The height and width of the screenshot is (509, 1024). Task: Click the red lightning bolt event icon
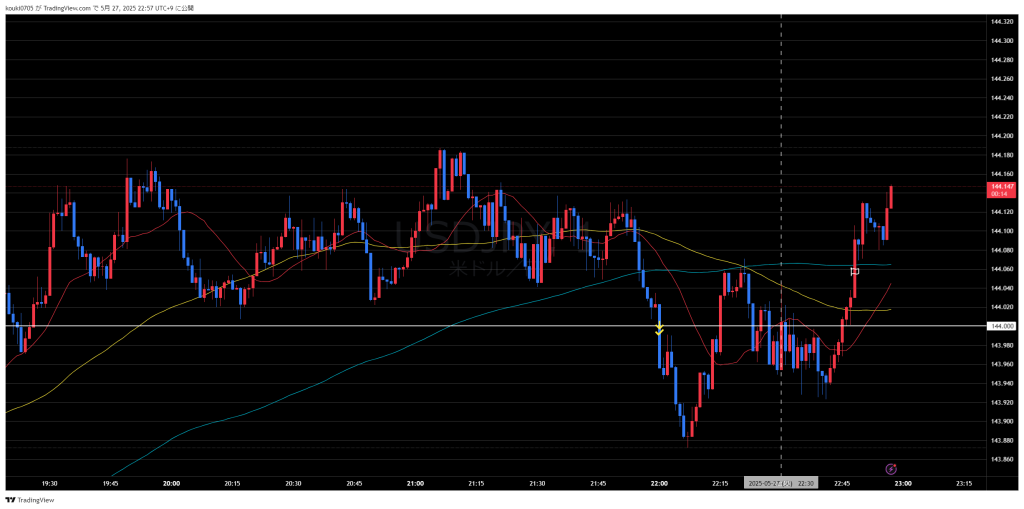(891, 468)
